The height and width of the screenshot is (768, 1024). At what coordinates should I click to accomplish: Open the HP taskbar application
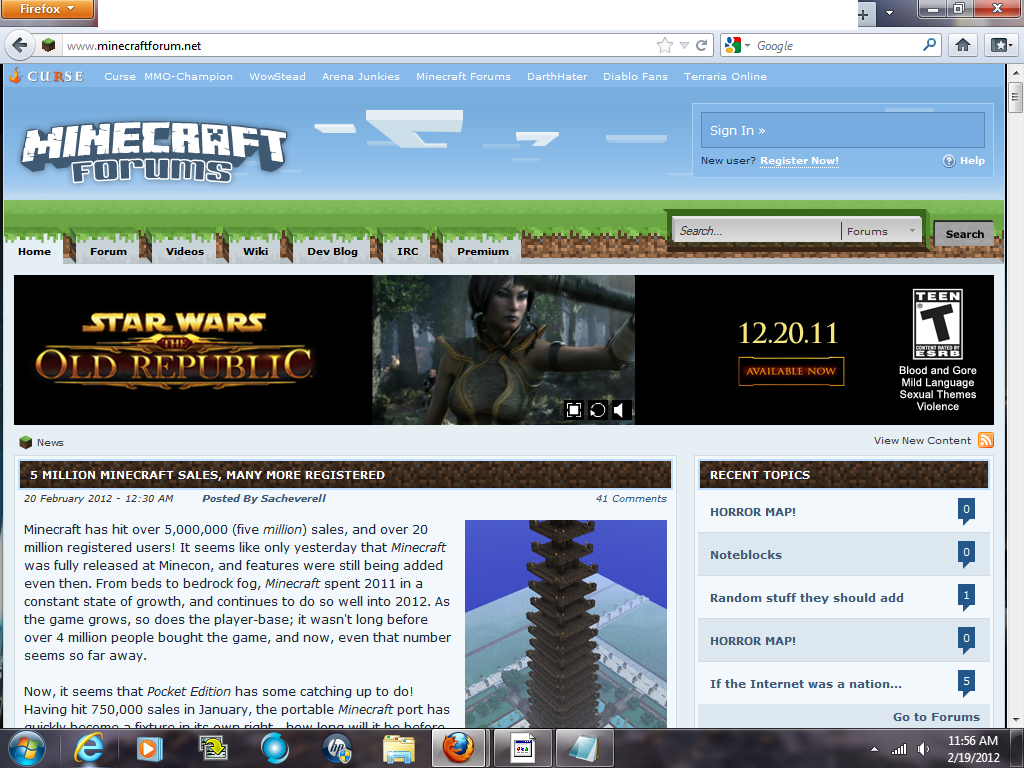(x=337, y=748)
